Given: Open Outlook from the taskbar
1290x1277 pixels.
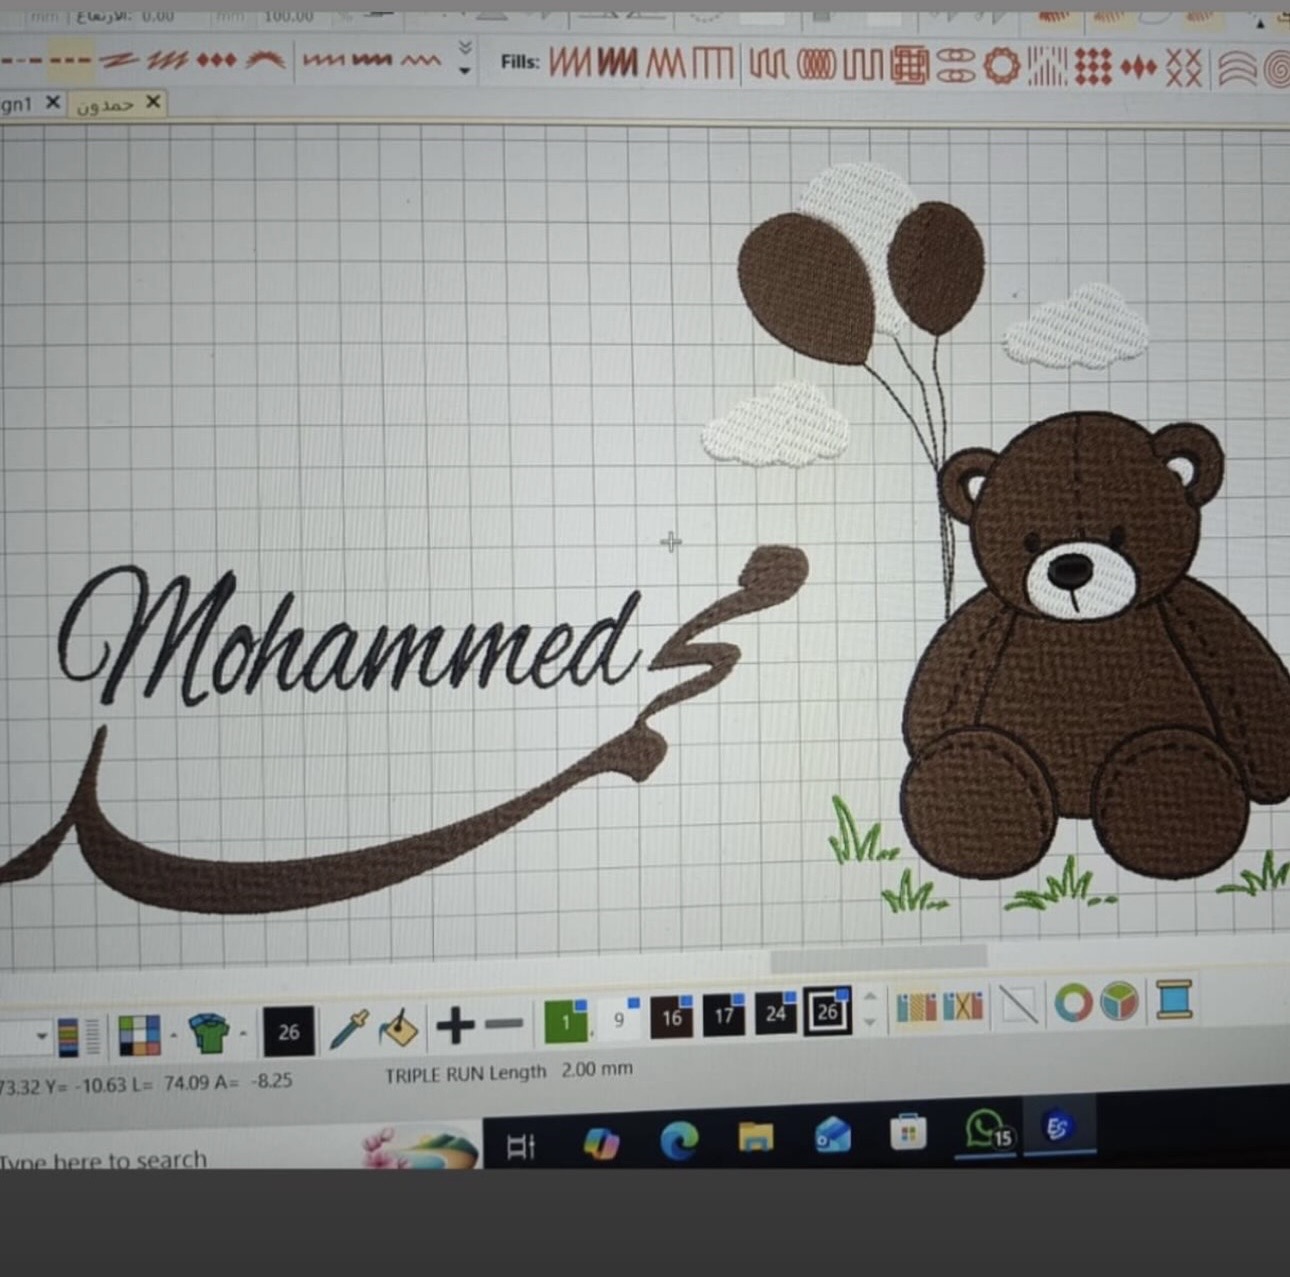Looking at the screenshot, I should click(x=832, y=1135).
